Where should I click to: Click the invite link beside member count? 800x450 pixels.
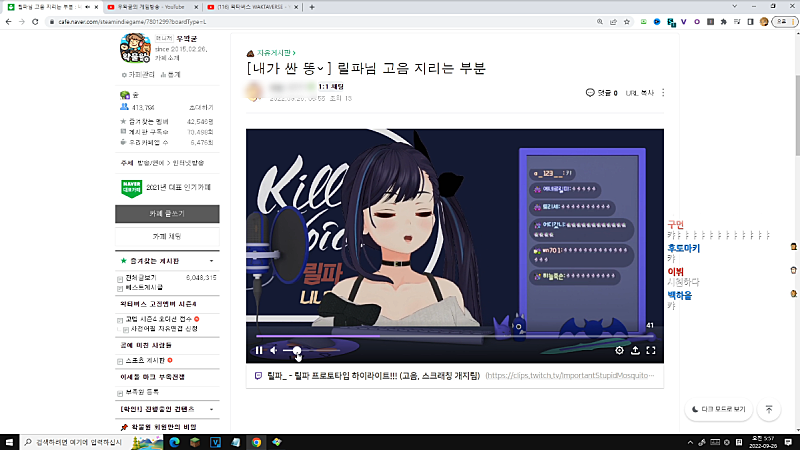tap(201, 108)
